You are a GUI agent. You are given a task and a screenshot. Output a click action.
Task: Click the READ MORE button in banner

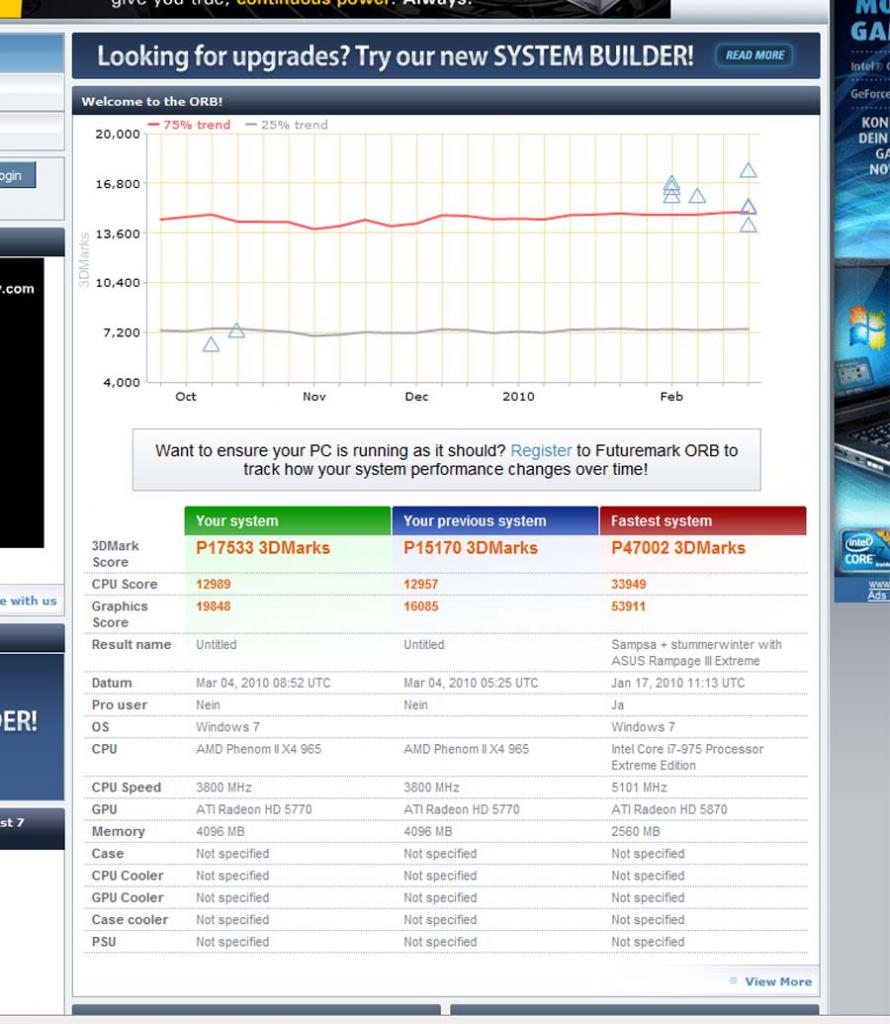754,56
